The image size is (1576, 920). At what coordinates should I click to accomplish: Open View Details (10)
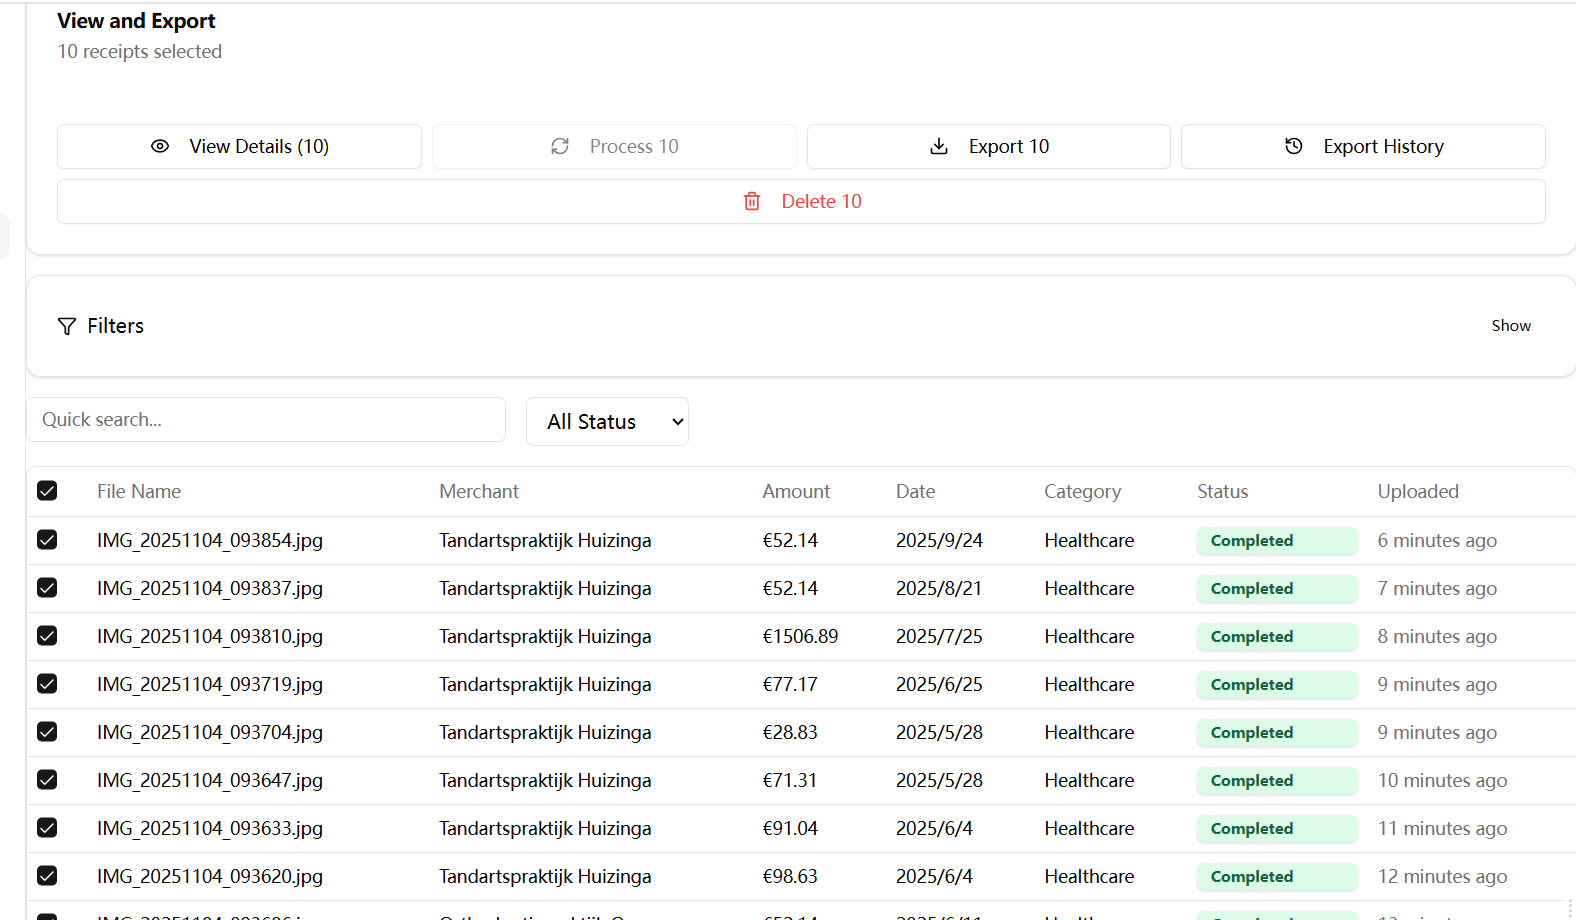tap(239, 146)
